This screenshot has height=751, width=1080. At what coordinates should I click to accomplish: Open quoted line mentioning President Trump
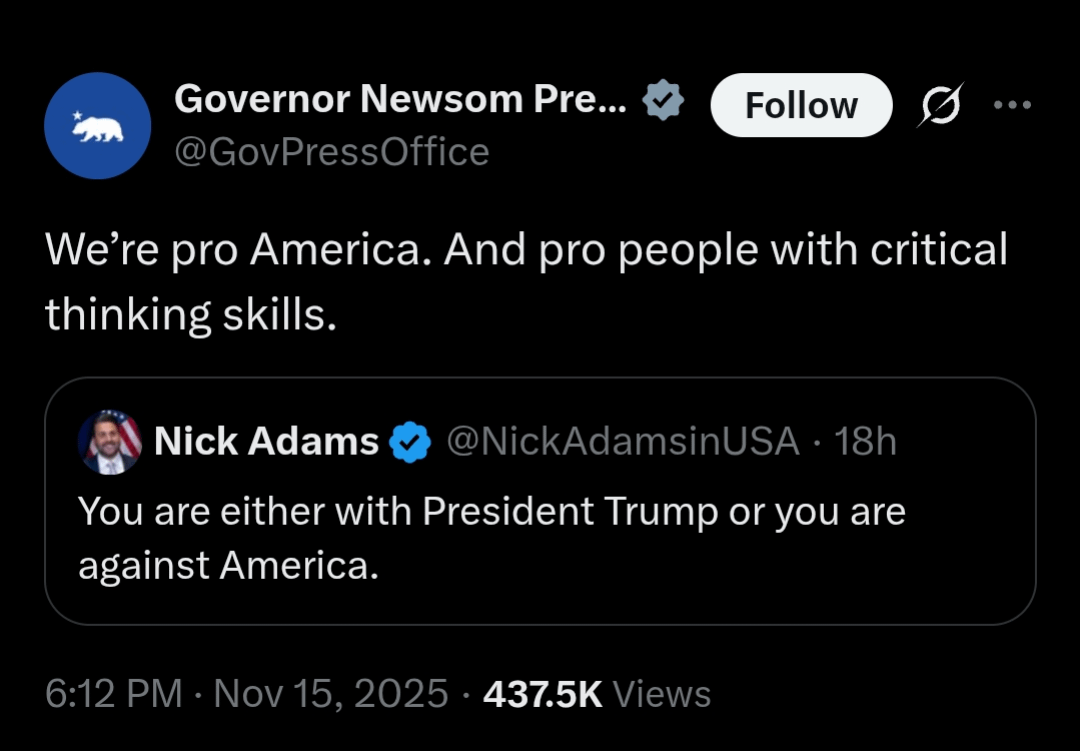pos(492,511)
